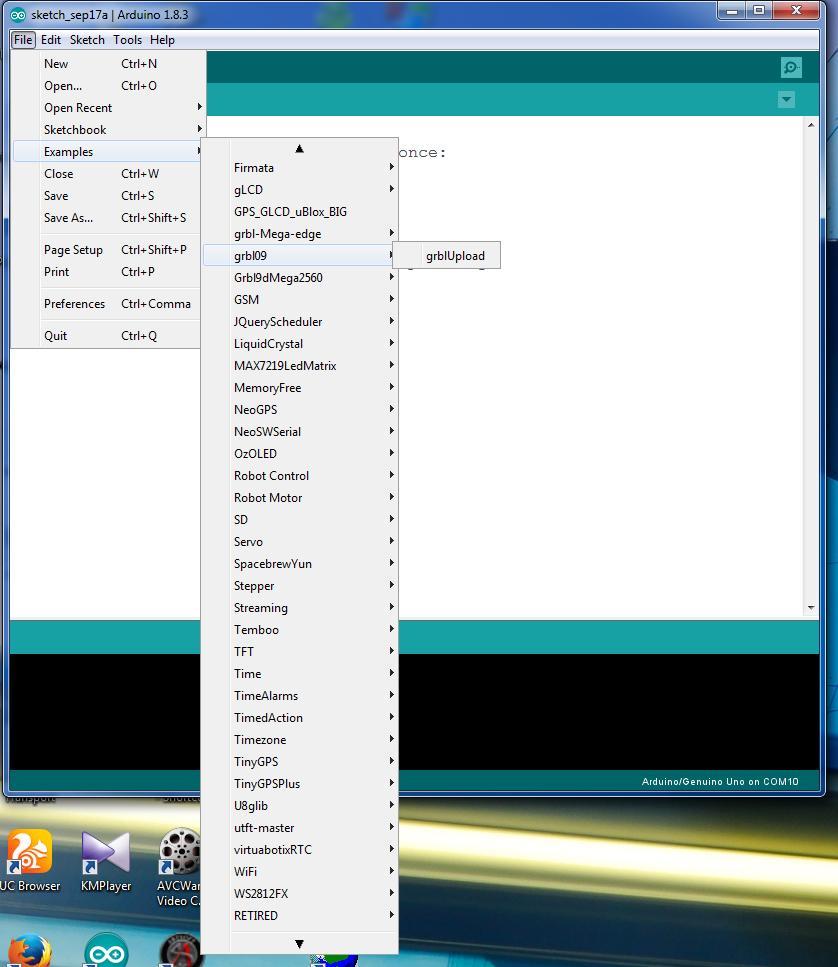This screenshot has width=838, height=967.
Task: Expand the Sketchbook submenu
Action: 109,130
